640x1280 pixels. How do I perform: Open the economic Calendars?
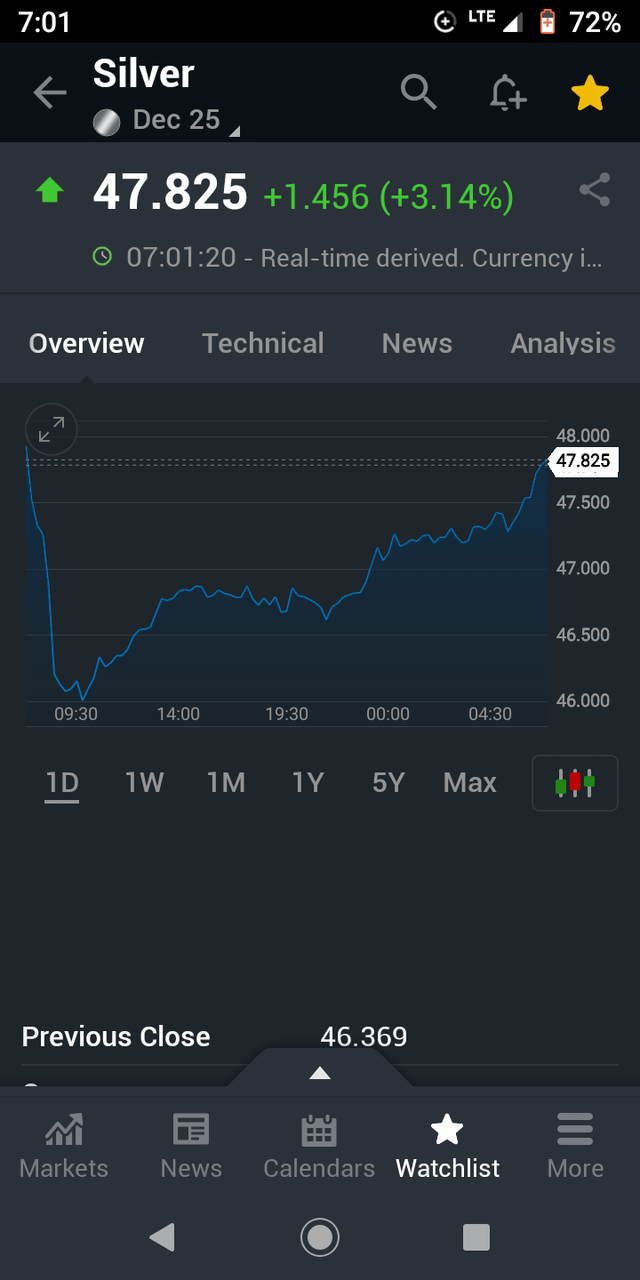318,1145
